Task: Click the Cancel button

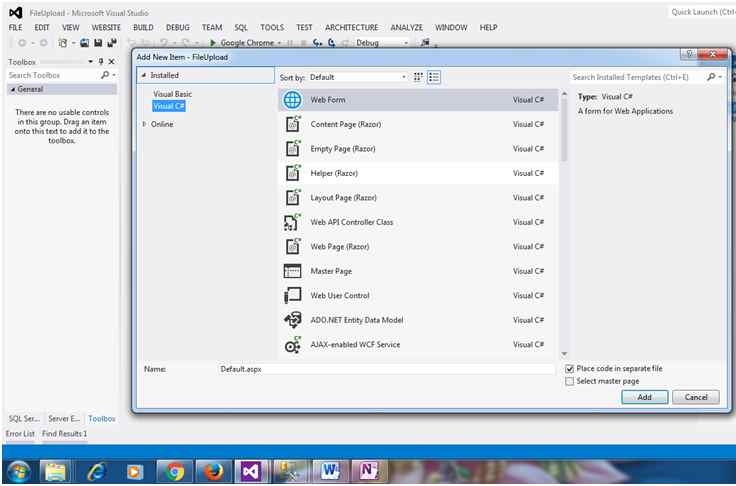Action: [696, 397]
